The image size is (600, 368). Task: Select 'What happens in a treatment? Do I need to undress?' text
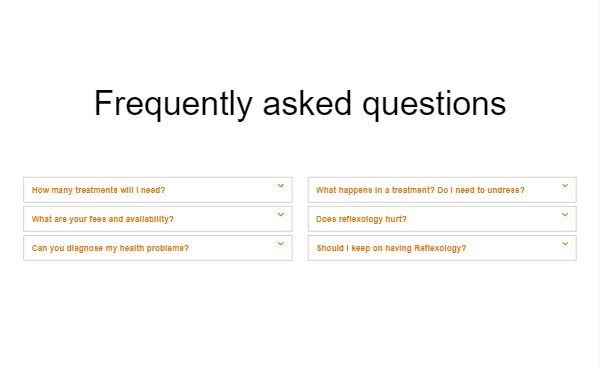tap(420, 190)
